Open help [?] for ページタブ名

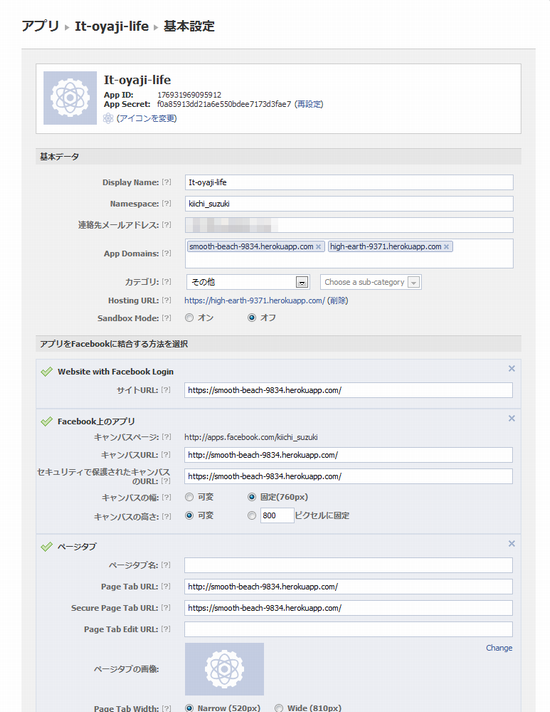pyautogui.click(x=166, y=565)
